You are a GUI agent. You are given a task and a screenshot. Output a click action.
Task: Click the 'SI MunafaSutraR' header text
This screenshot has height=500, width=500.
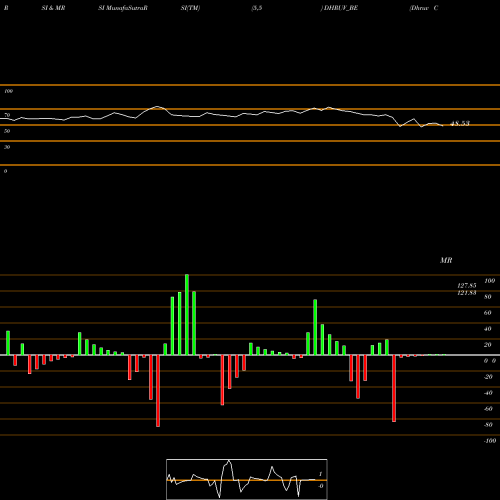point(123,8)
